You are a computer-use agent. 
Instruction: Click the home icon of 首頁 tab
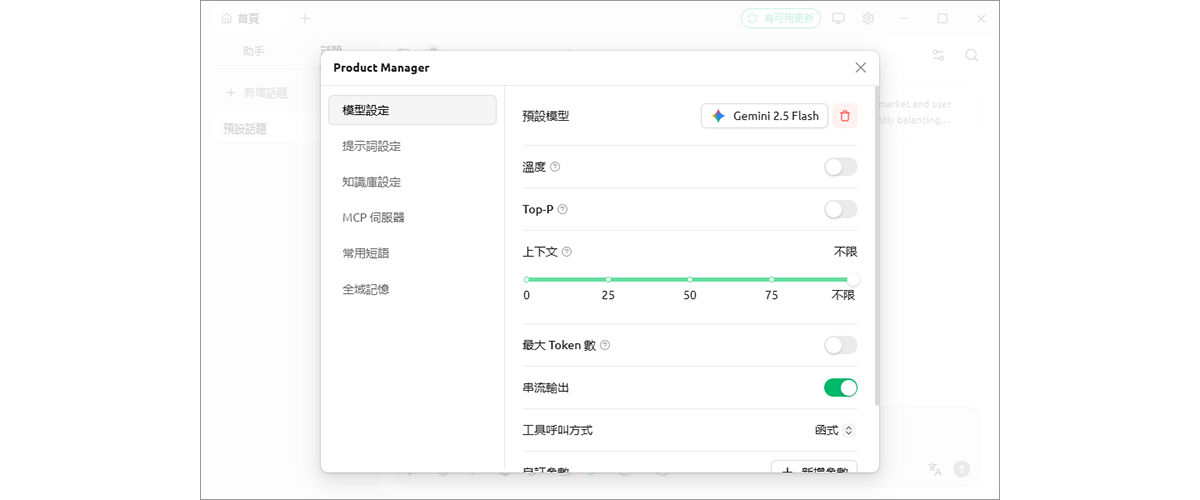click(x=226, y=18)
